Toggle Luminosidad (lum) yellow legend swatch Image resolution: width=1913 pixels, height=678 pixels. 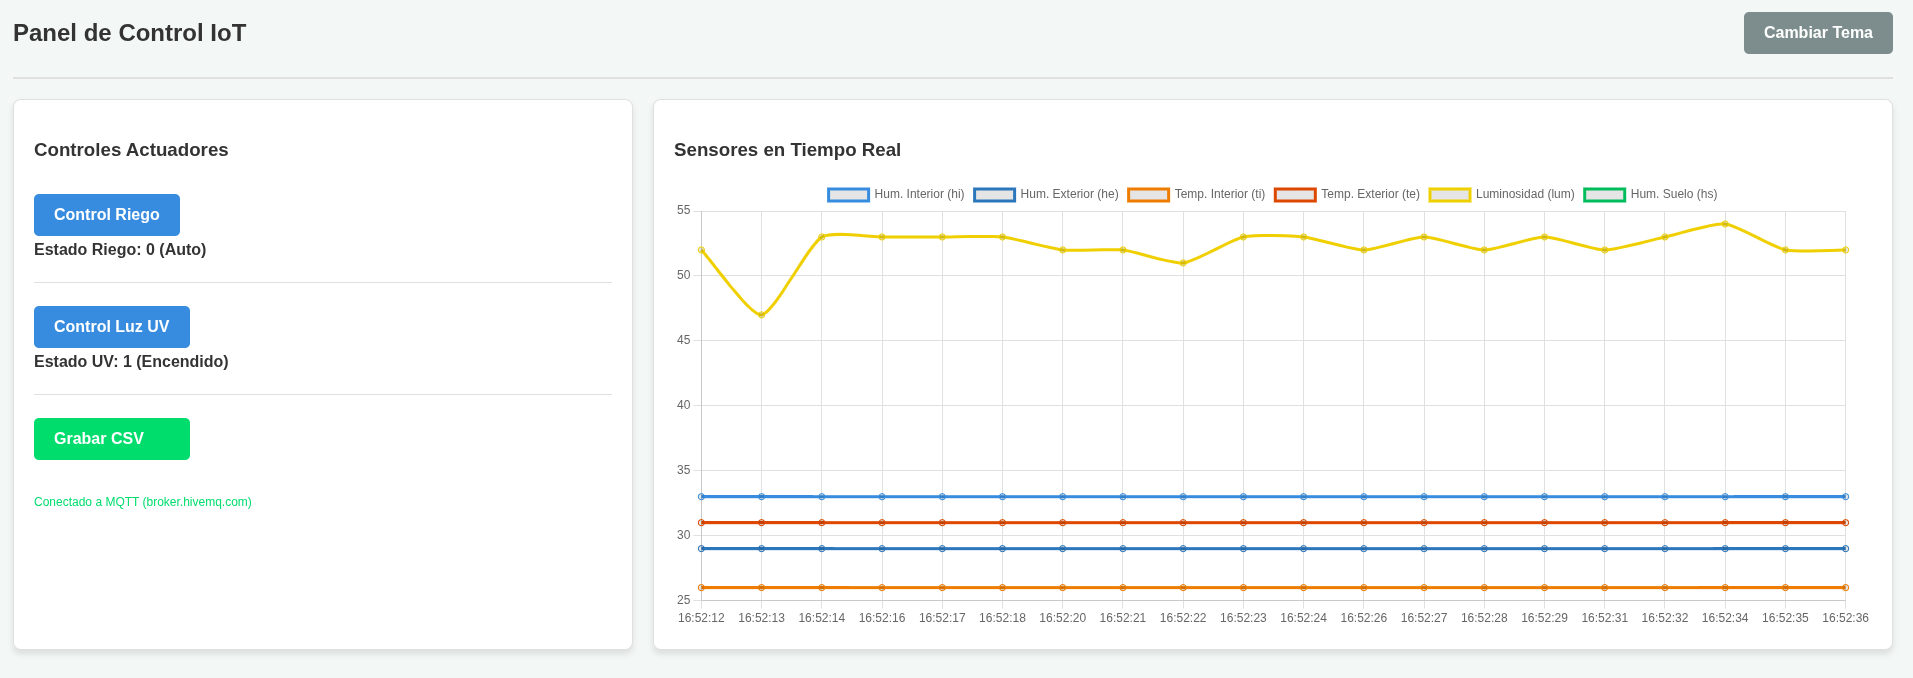pos(1450,195)
